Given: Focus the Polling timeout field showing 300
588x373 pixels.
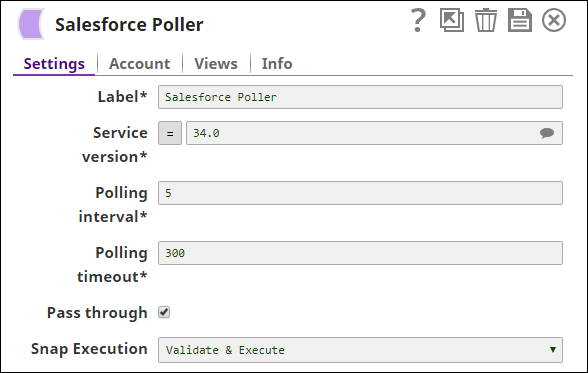Looking at the screenshot, I should click(360, 253).
